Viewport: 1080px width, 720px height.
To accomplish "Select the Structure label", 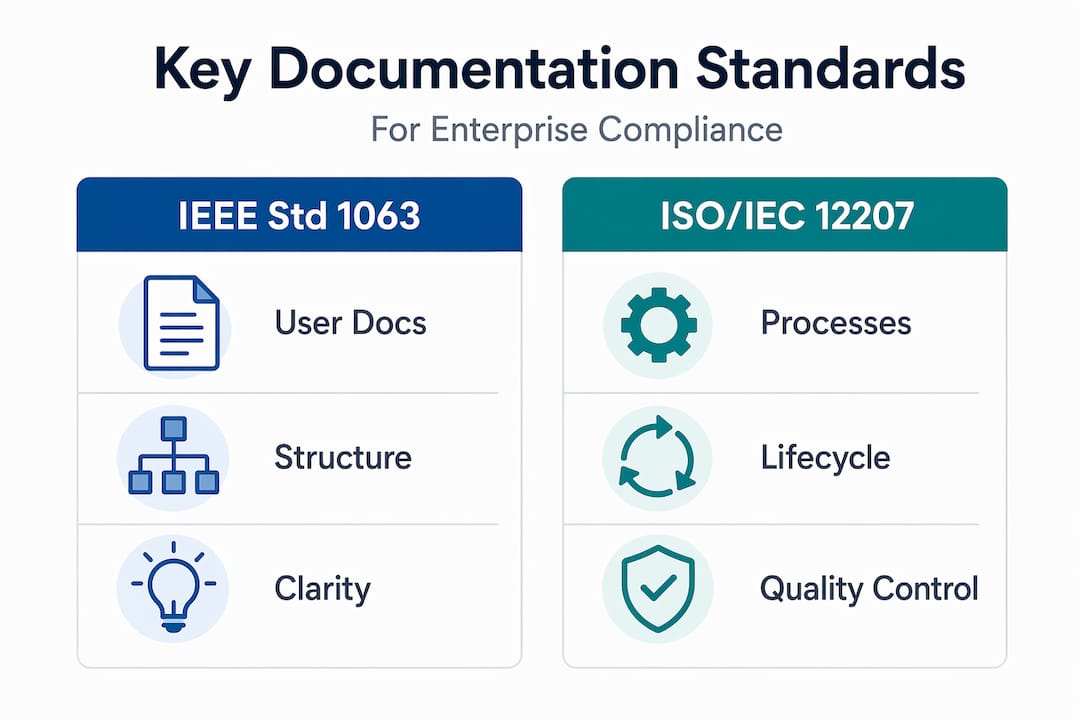I will pyautogui.click(x=343, y=457).
